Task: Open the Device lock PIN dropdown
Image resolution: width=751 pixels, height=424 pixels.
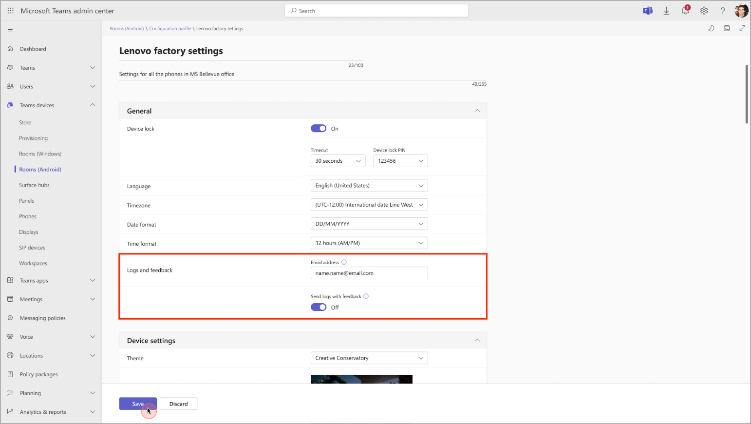Action: (400, 161)
